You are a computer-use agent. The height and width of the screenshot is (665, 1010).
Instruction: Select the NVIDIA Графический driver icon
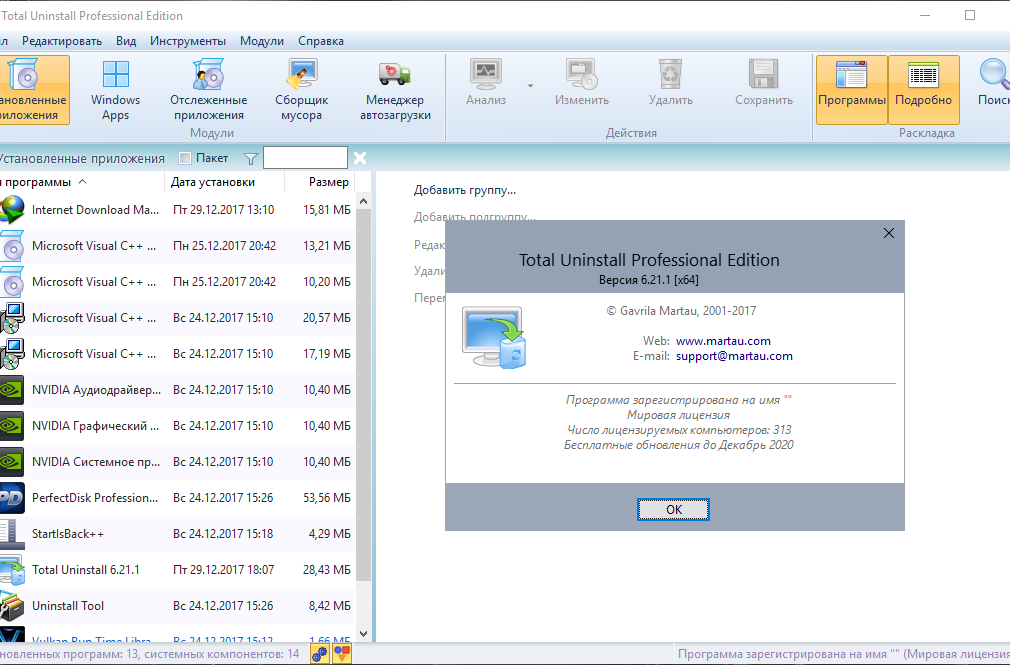tap(12, 426)
